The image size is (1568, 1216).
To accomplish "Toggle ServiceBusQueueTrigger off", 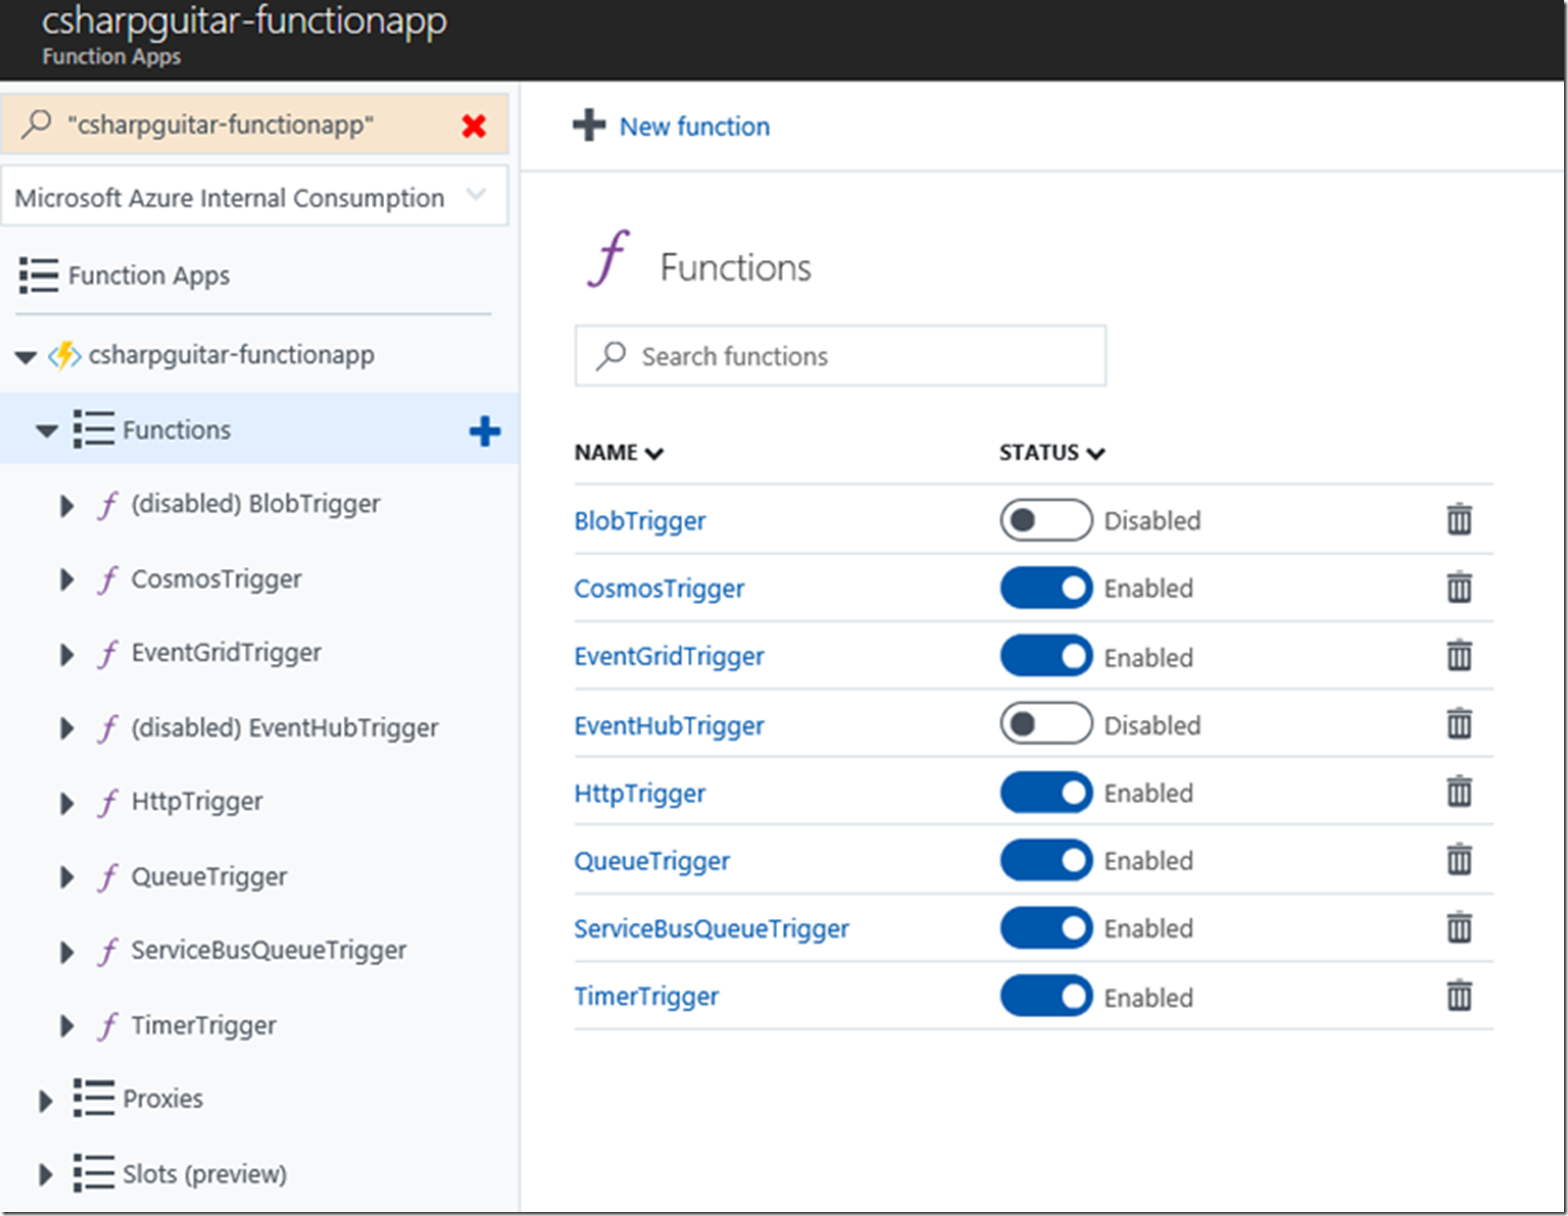I will (1046, 928).
